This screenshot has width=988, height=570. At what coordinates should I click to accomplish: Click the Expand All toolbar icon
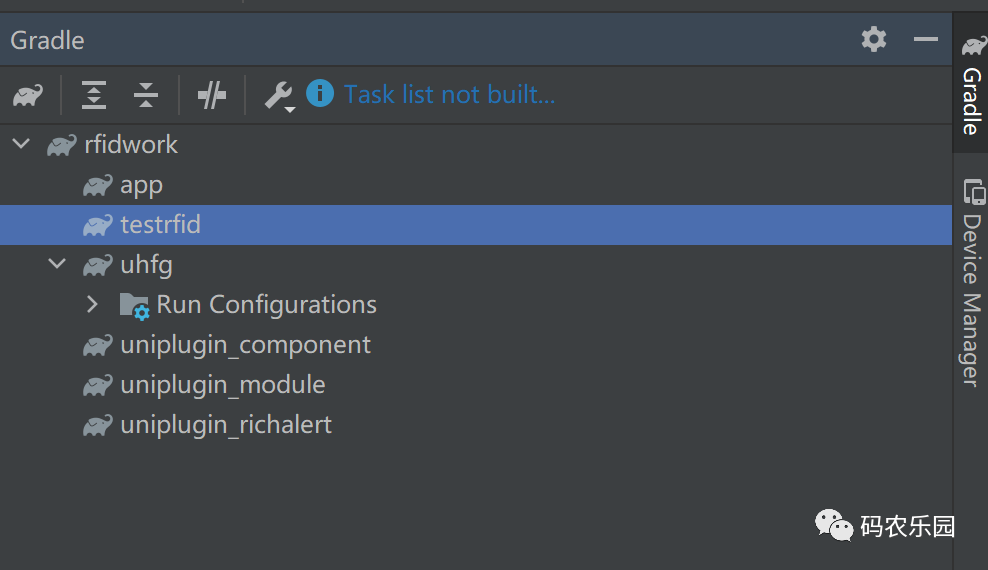click(94, 95)
